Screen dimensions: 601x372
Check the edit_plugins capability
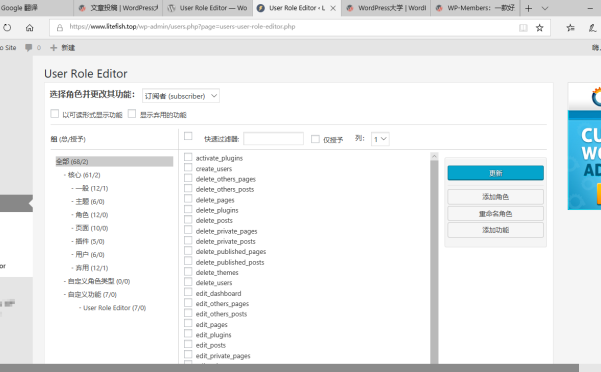pyautogui.click(x=188, y=334)
